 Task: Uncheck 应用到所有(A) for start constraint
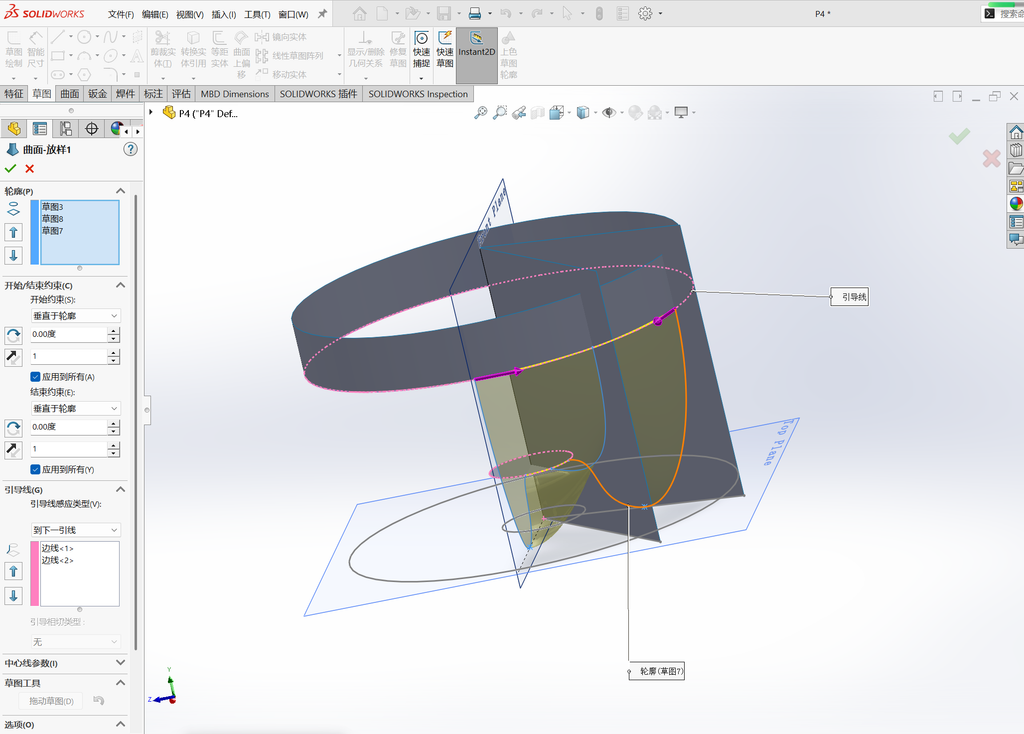35,377
